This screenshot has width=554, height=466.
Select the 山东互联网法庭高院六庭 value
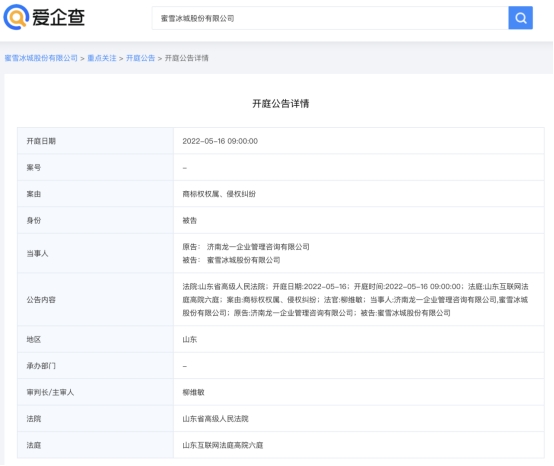click(x=223, y=445)
